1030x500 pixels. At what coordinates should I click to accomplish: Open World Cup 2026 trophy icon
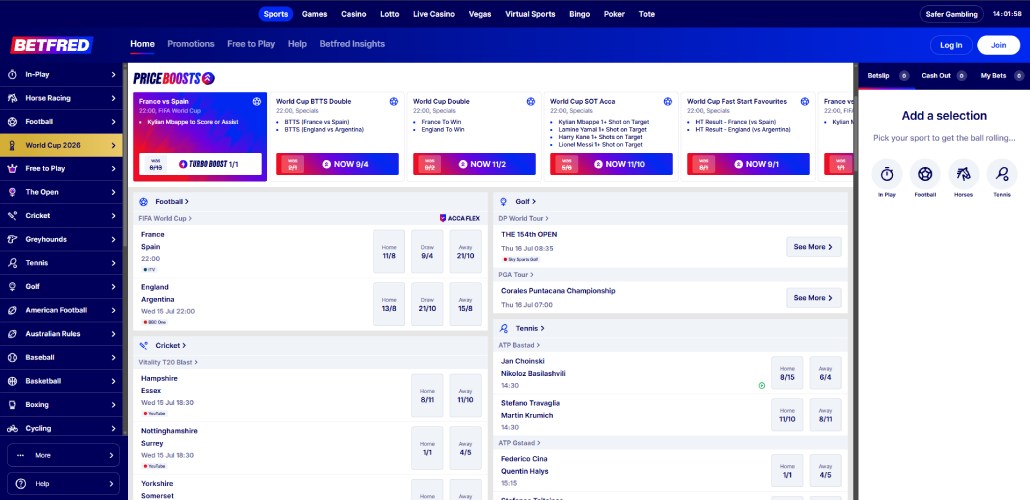click(12, 145)
